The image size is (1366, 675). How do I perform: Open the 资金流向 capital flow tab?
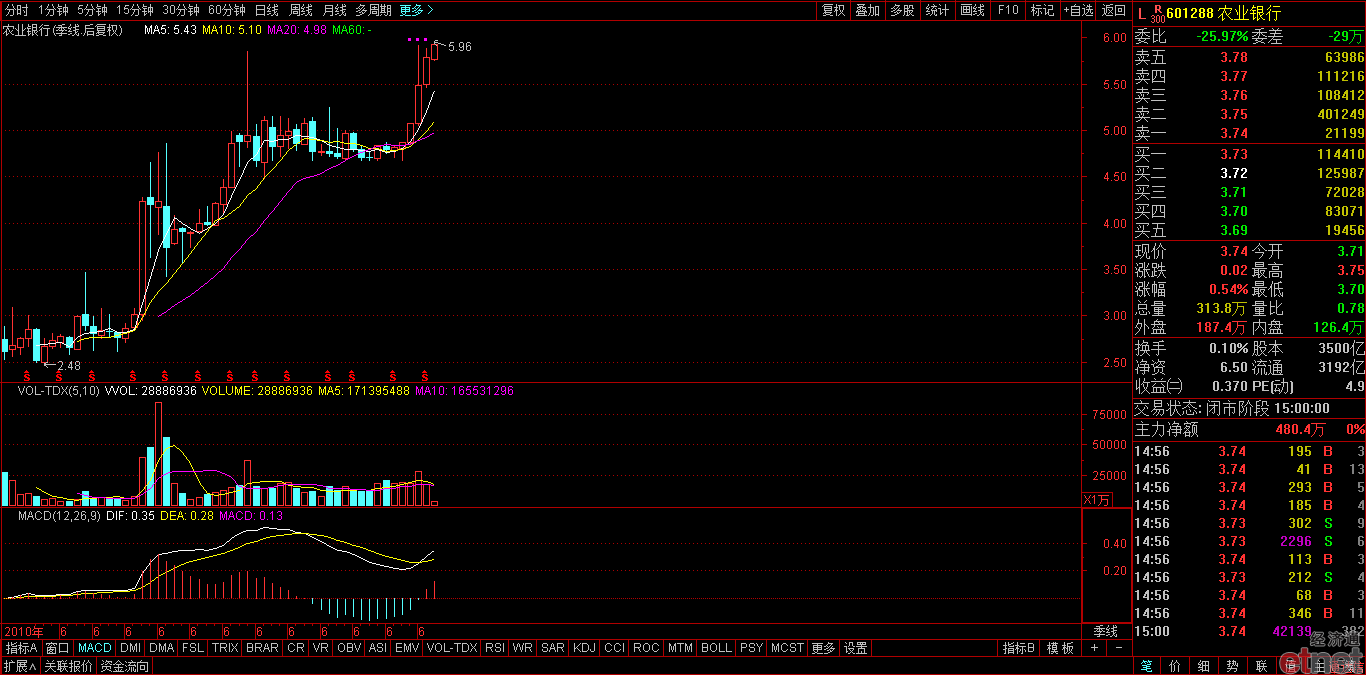125,666
